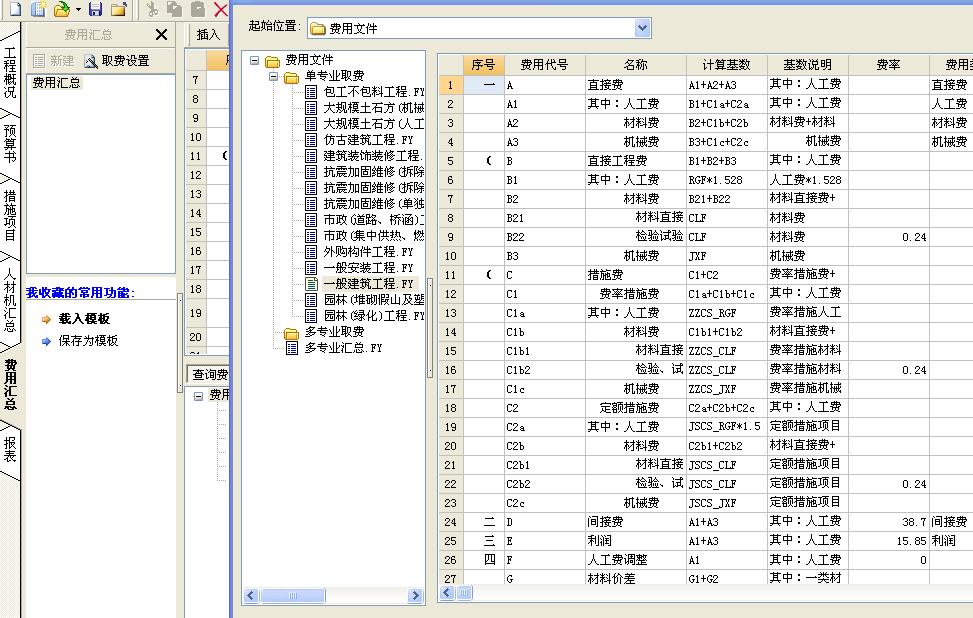Click the folder export toolbar icon
973x618 pixels.
(x=119, y=8)
